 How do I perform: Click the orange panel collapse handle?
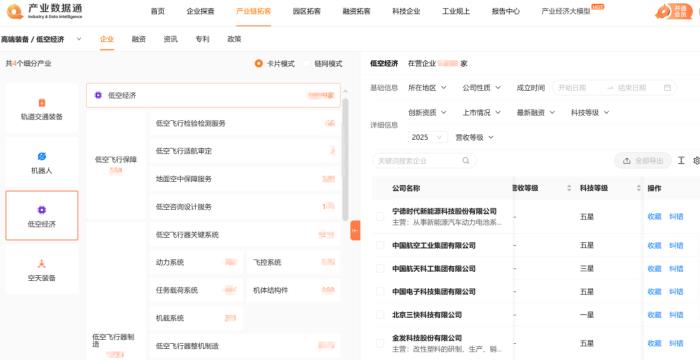[355, 230]
